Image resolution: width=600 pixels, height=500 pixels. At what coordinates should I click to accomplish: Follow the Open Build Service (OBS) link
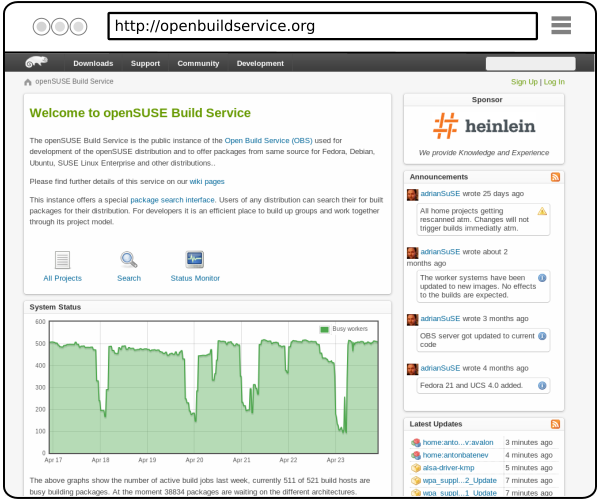[268, 140]
